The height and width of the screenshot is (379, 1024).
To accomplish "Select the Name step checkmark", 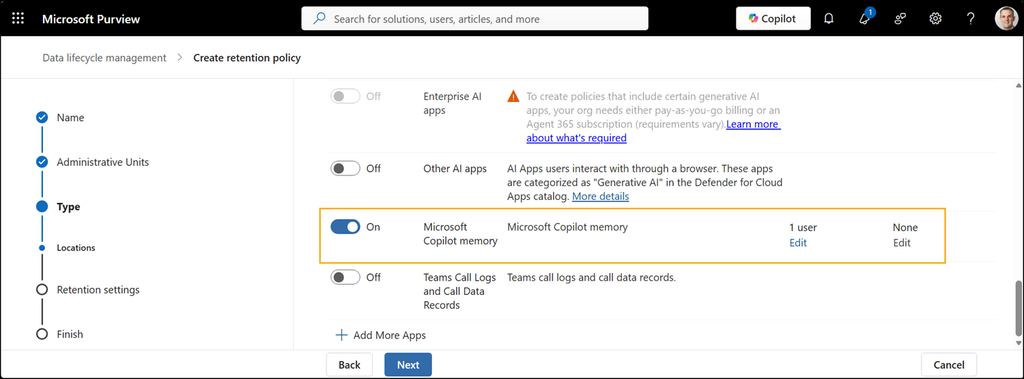I will (x=42, y=118).
